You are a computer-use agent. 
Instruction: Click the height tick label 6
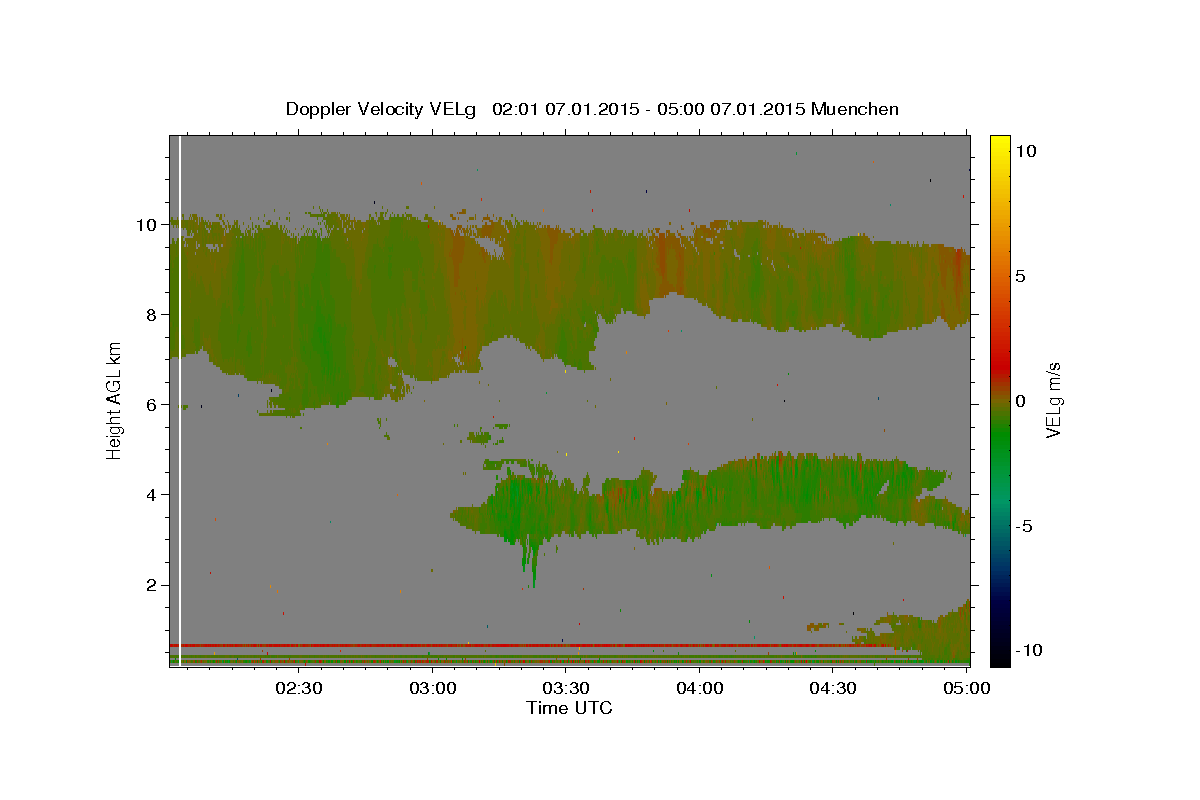pos(153,405)
